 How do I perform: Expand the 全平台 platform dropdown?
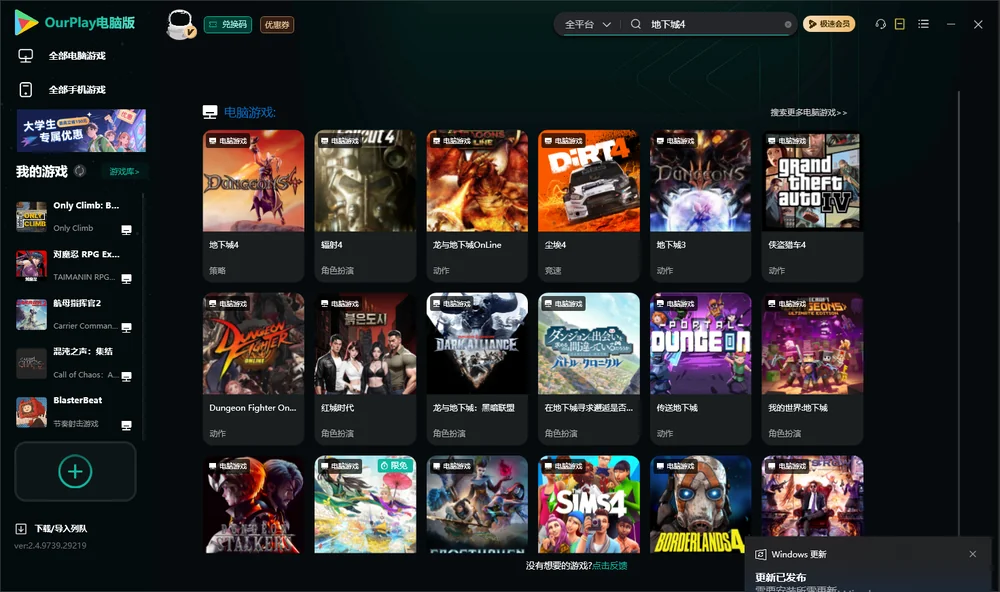coord(587,24)
